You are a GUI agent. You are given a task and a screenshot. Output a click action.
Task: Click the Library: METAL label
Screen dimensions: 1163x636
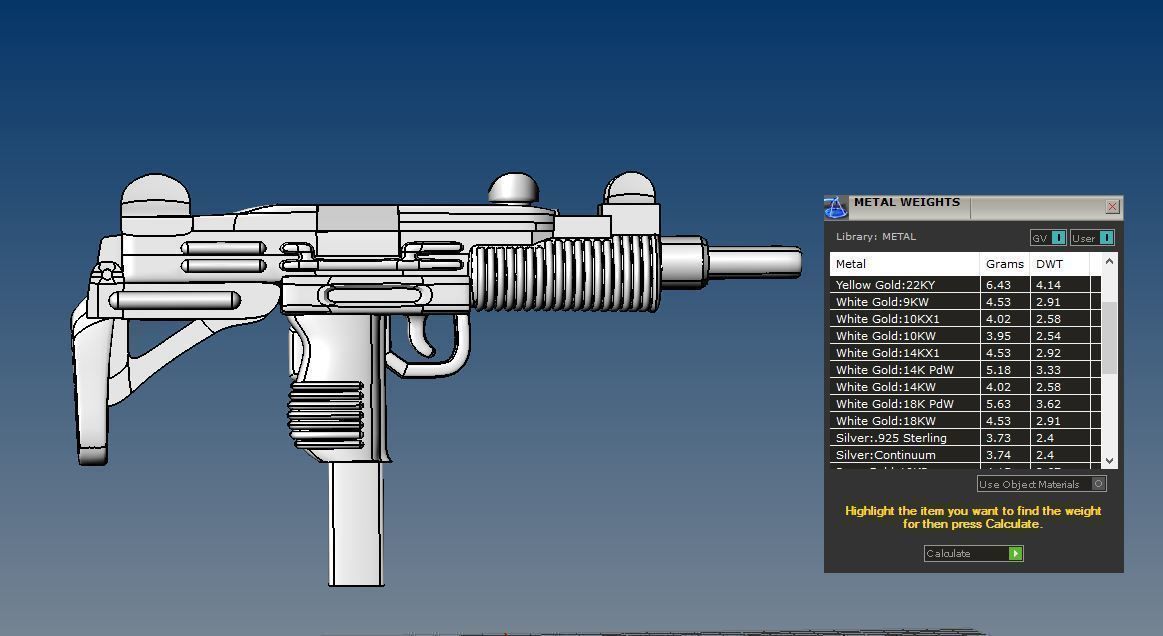pos(876,237)
